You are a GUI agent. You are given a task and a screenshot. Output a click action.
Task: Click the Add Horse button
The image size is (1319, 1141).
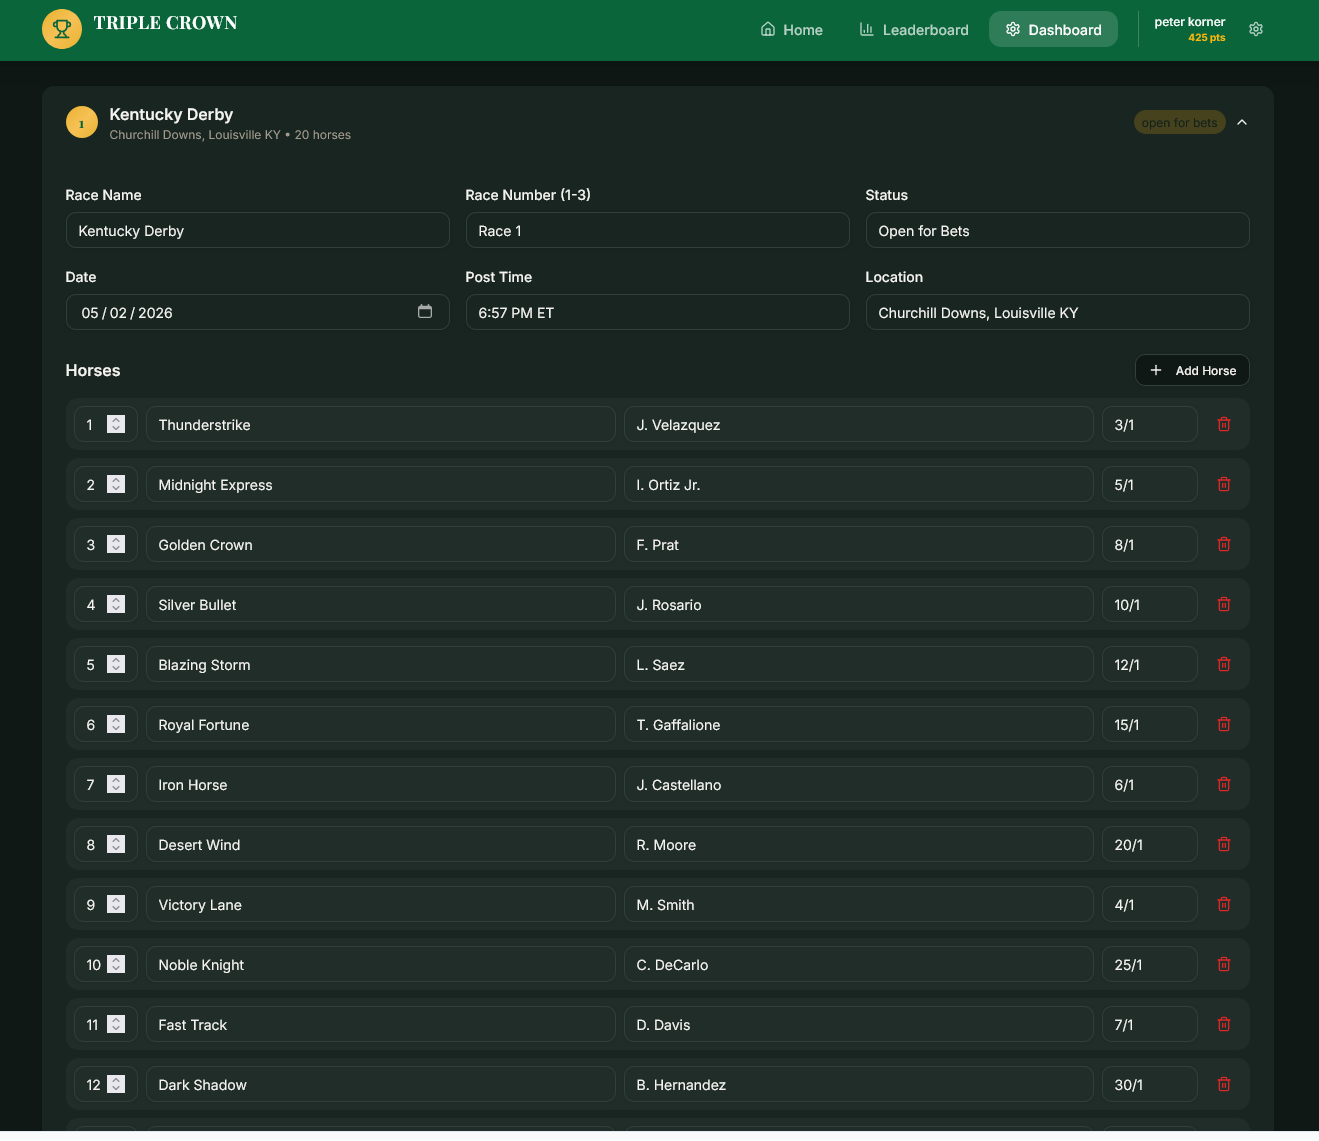(1192, 370)
